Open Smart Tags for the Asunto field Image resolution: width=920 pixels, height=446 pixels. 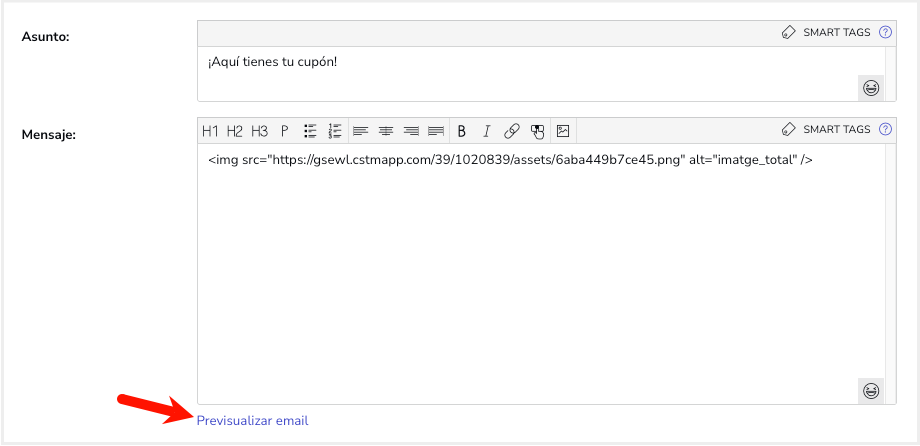[x=826, y=33]
